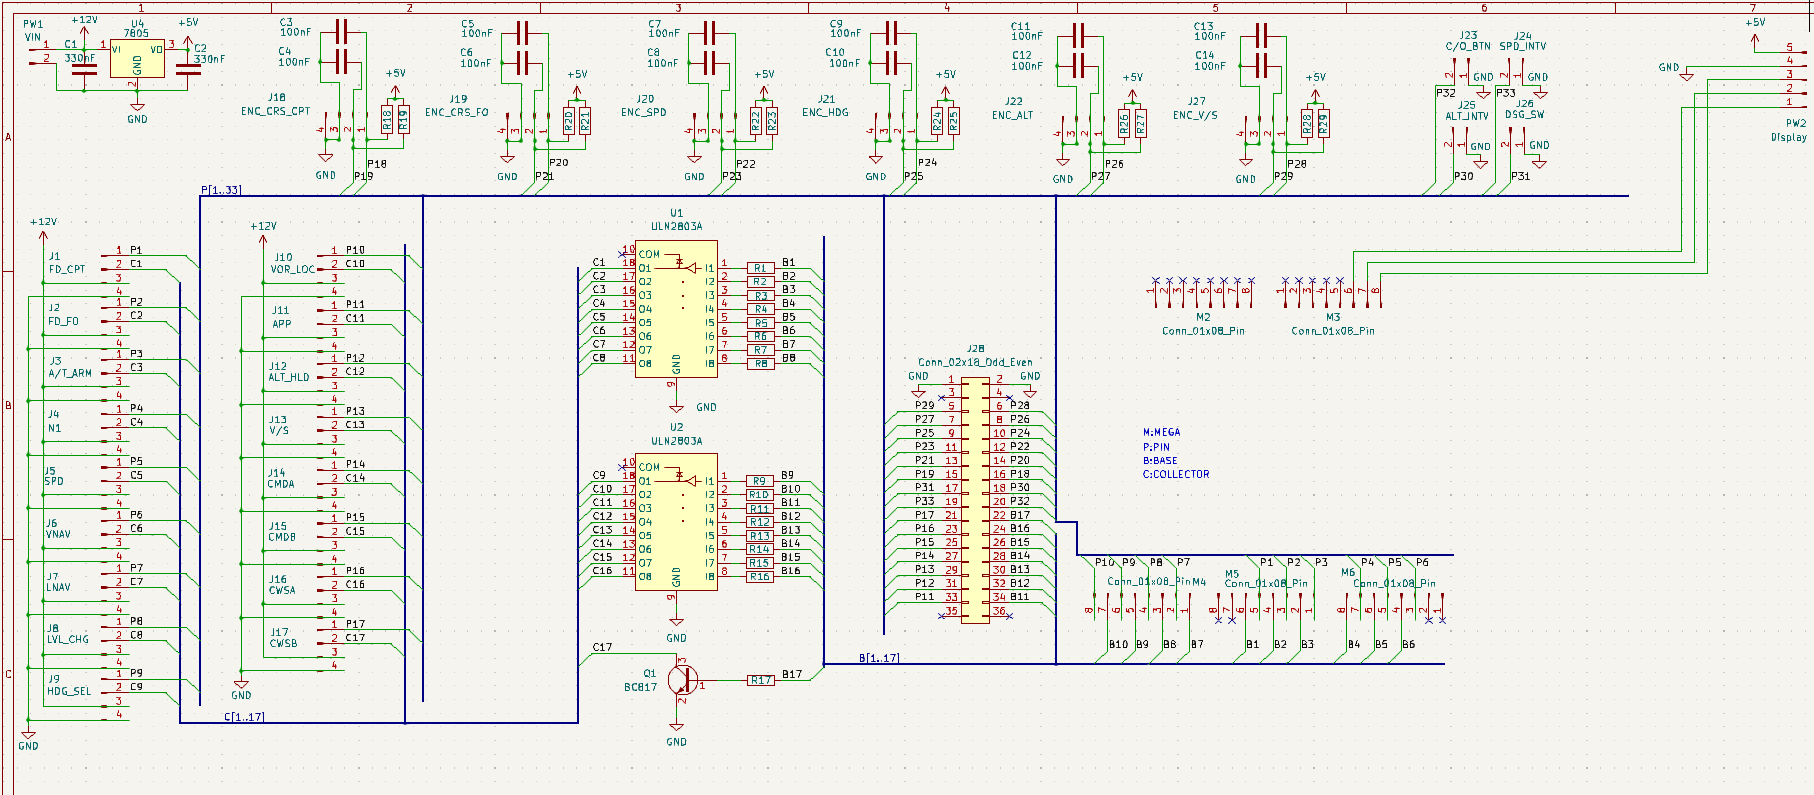Click the J23 C/O_BTN label
Viewport: 1814px width, 795px height.
click(1468, 40)
